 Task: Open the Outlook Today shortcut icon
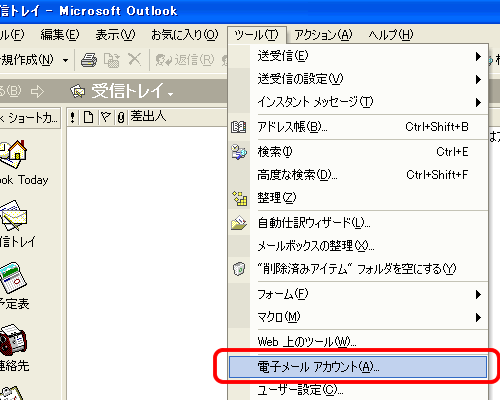pos(14,153)
